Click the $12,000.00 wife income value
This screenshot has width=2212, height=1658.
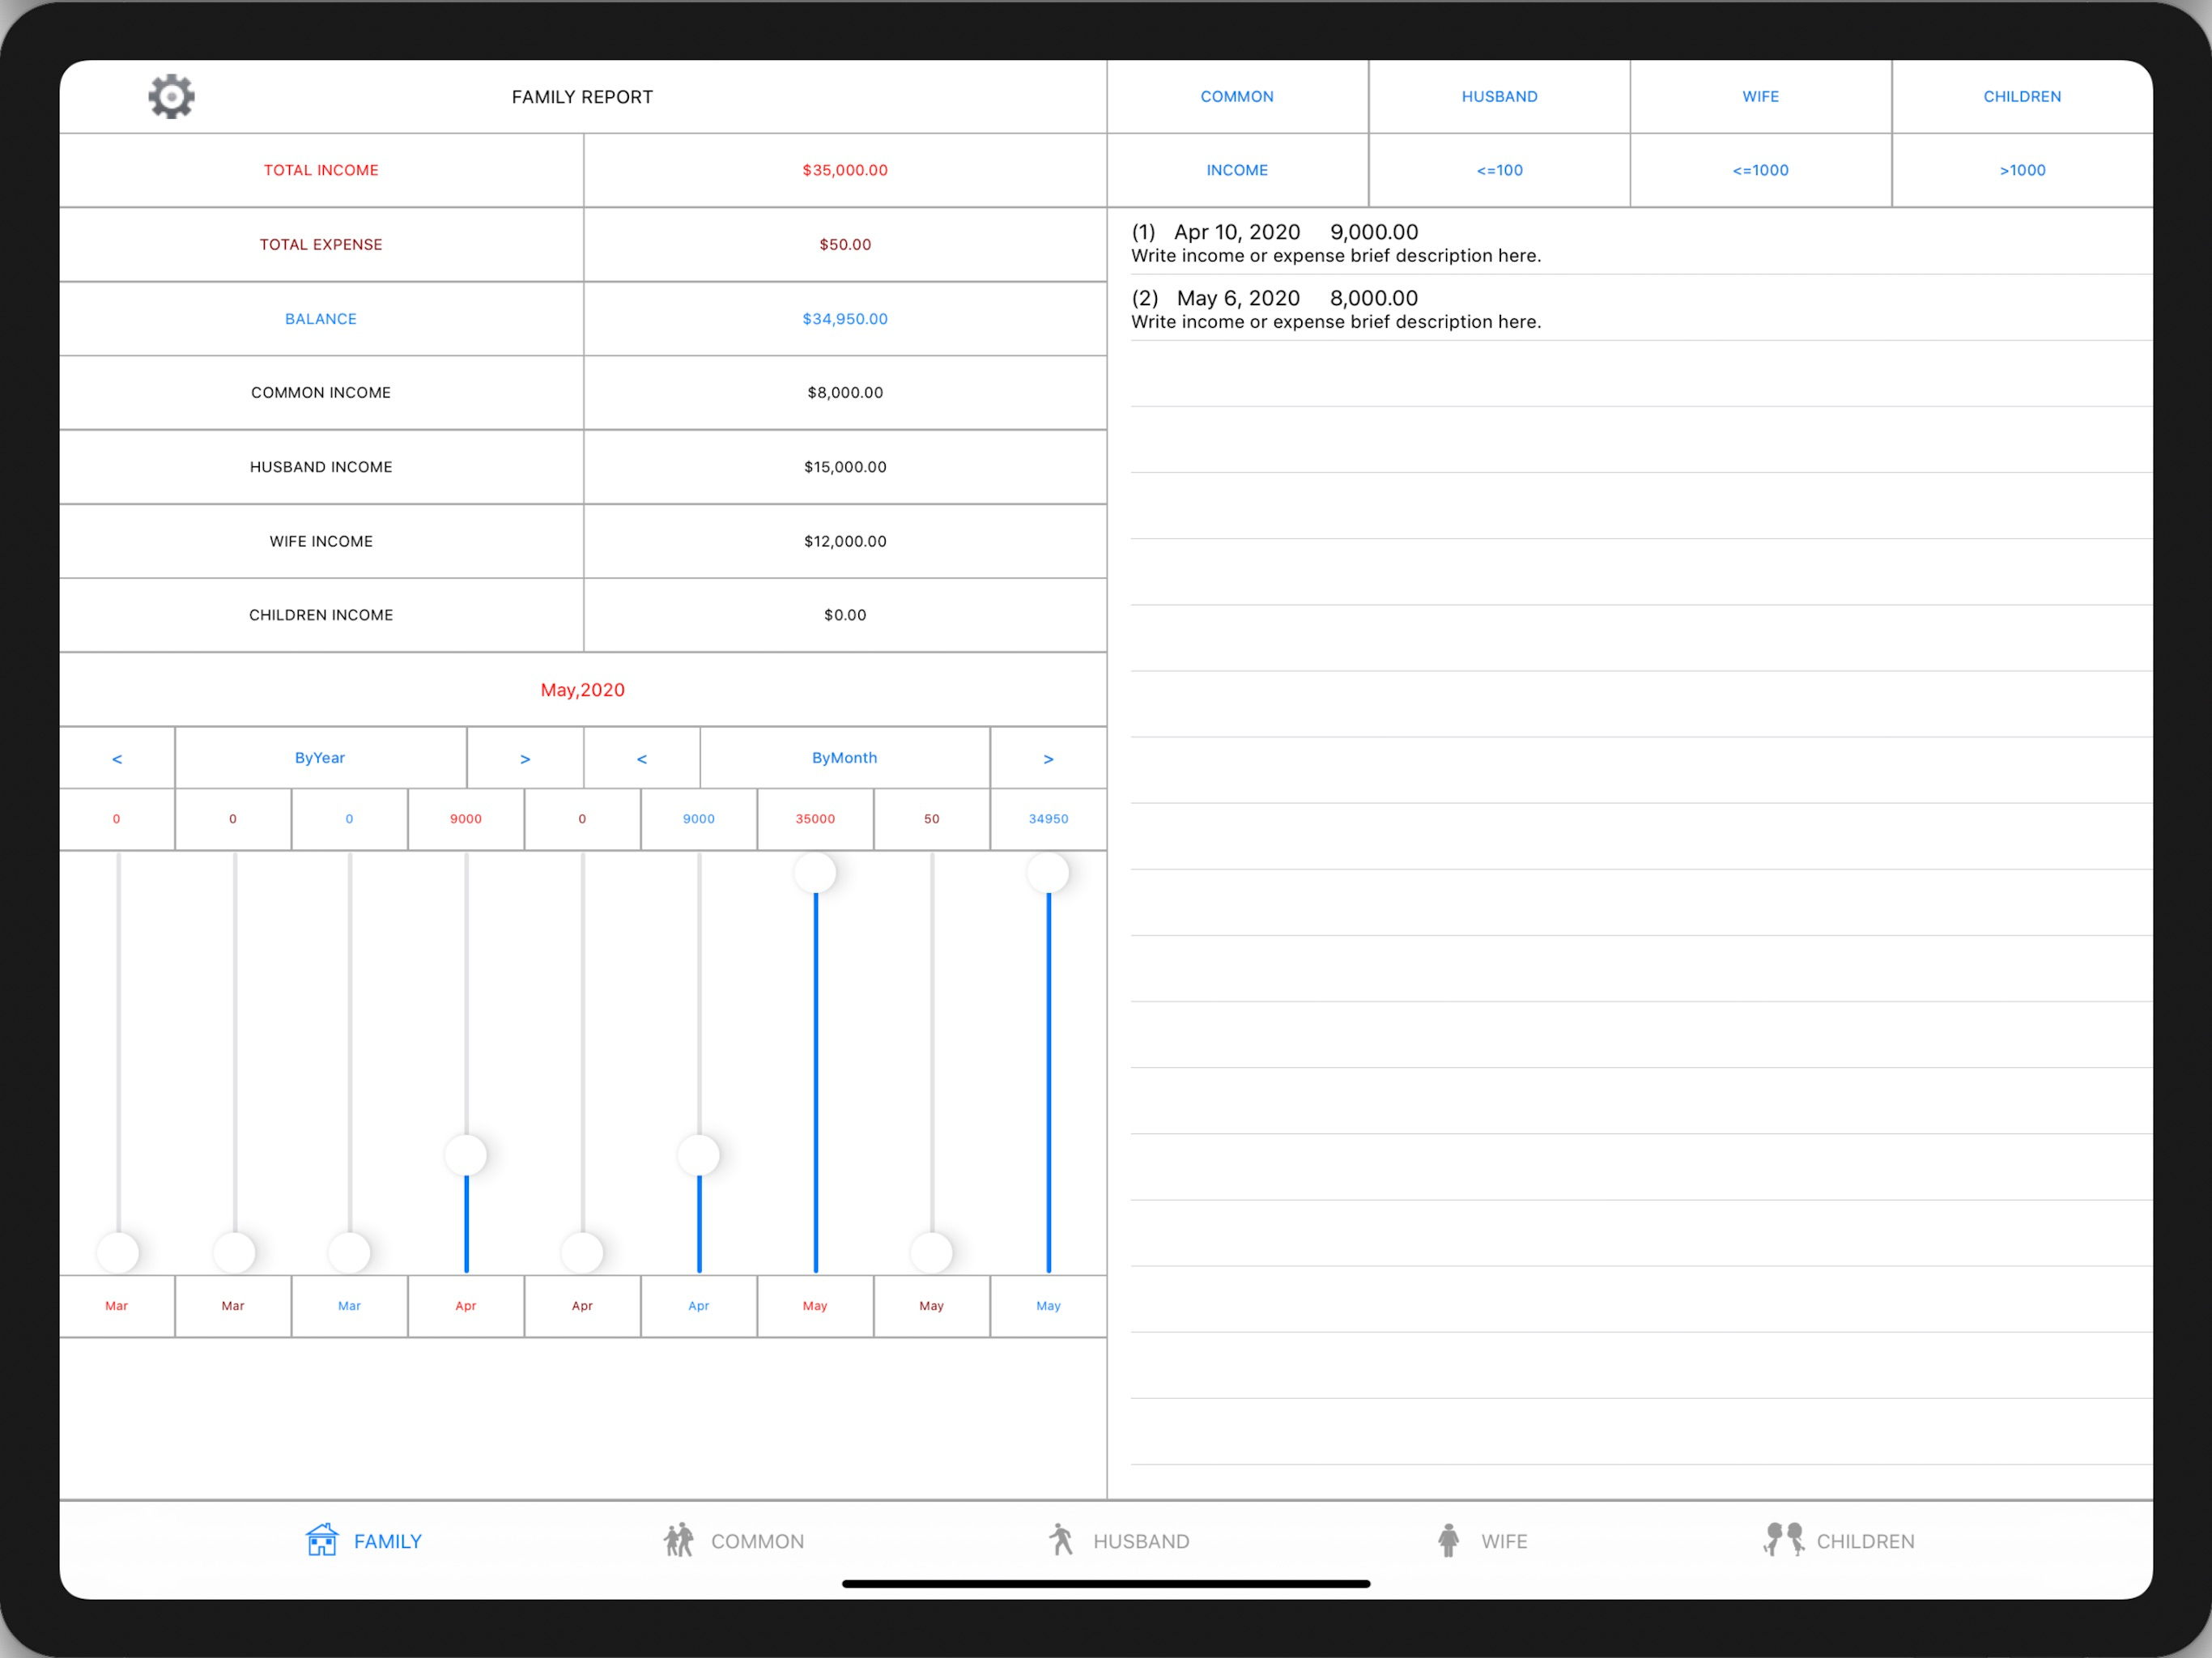(845, 541)
